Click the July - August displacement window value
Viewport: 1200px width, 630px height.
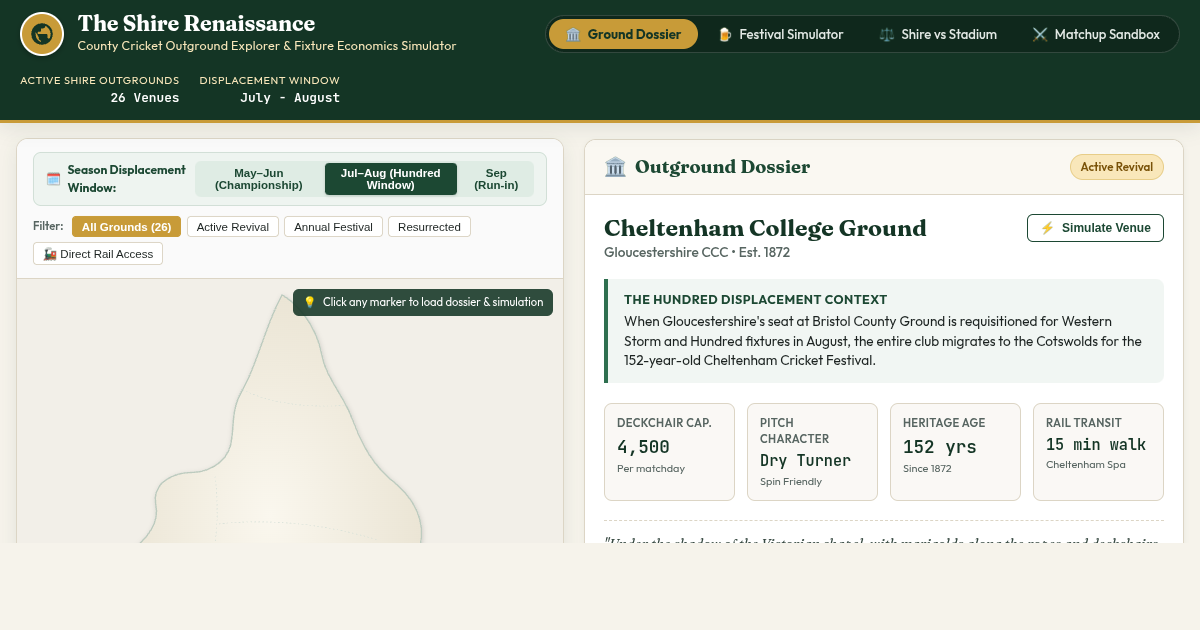click(290, 97)
